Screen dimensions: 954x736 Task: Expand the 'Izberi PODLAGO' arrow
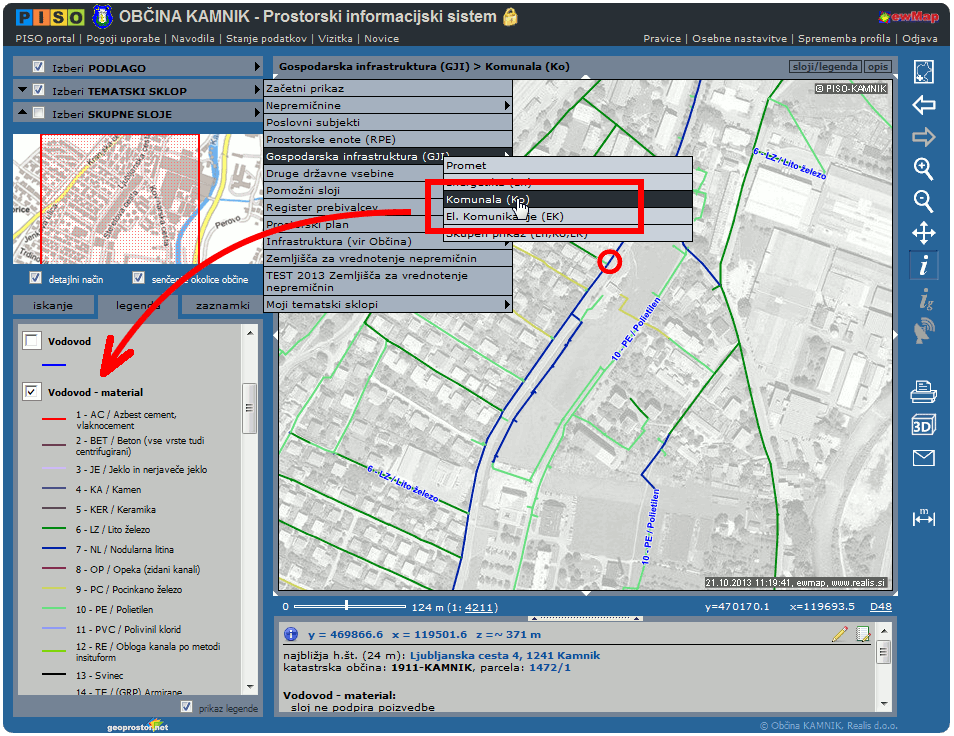[x=257, y=68]
